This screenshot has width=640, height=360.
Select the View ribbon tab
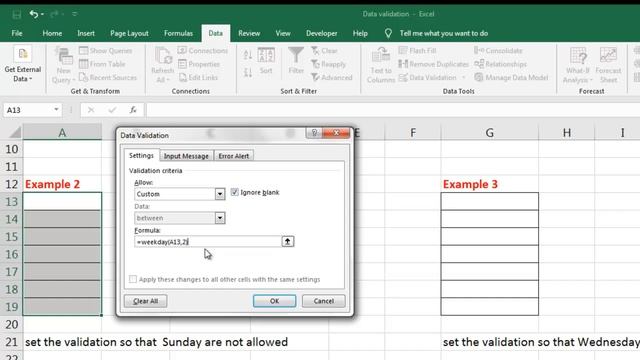(x=283, y=33)
